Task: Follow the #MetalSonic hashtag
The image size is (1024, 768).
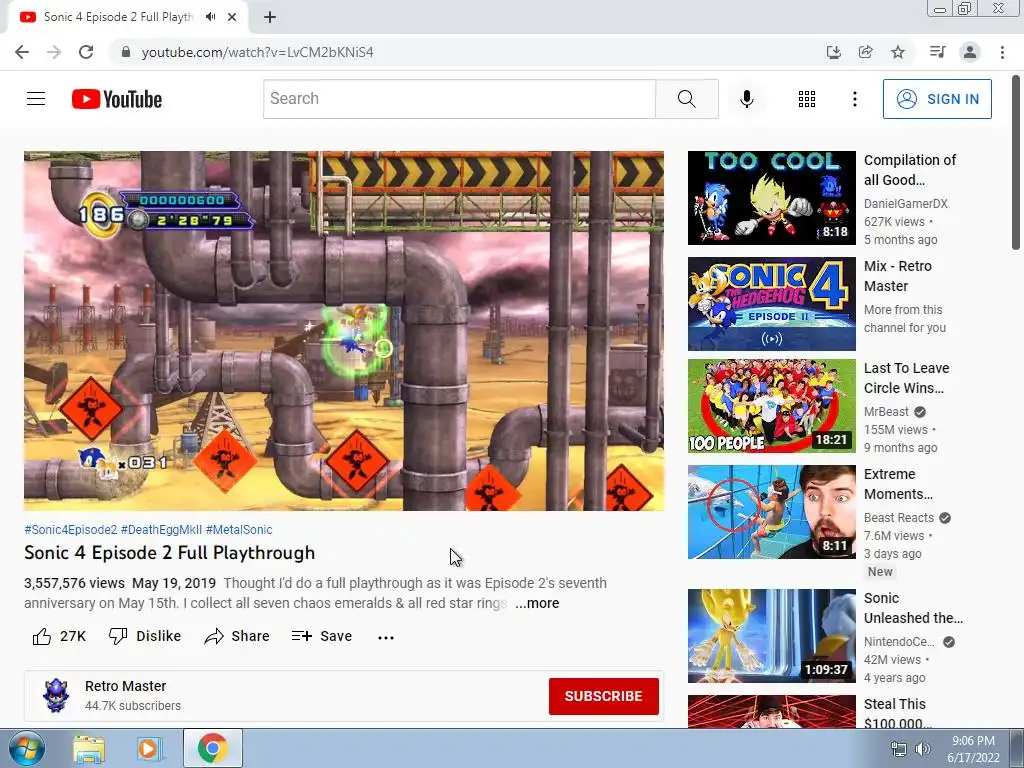Action: (x=239, y=530)
